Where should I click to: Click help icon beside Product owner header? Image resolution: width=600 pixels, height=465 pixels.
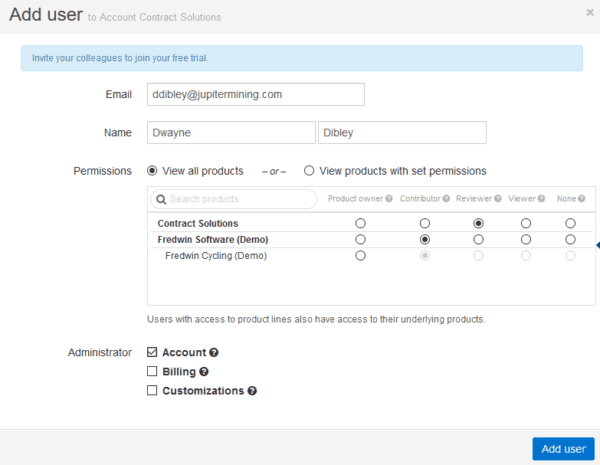(390, 199)
